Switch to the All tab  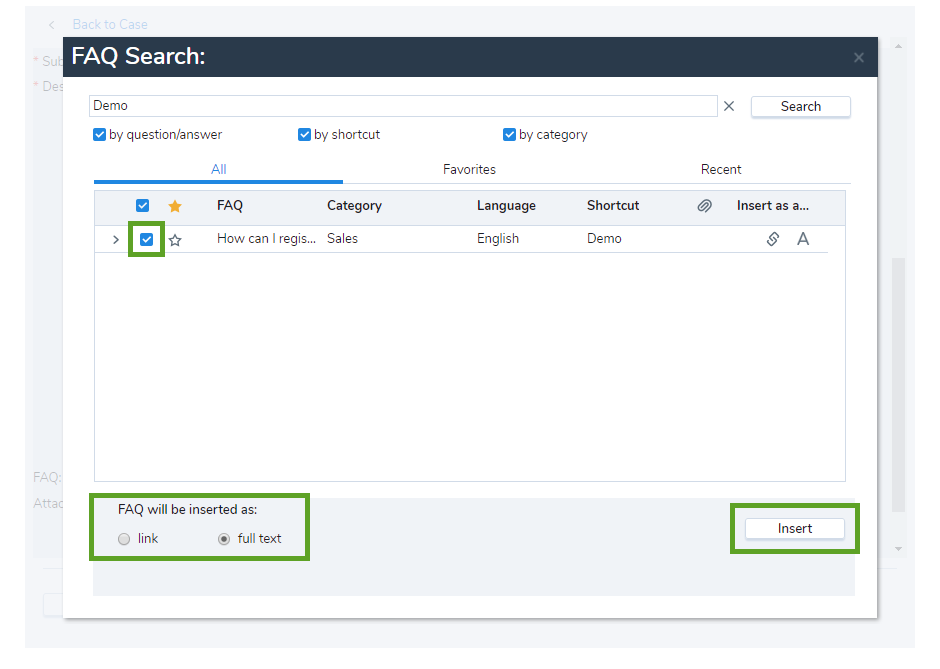218,170
